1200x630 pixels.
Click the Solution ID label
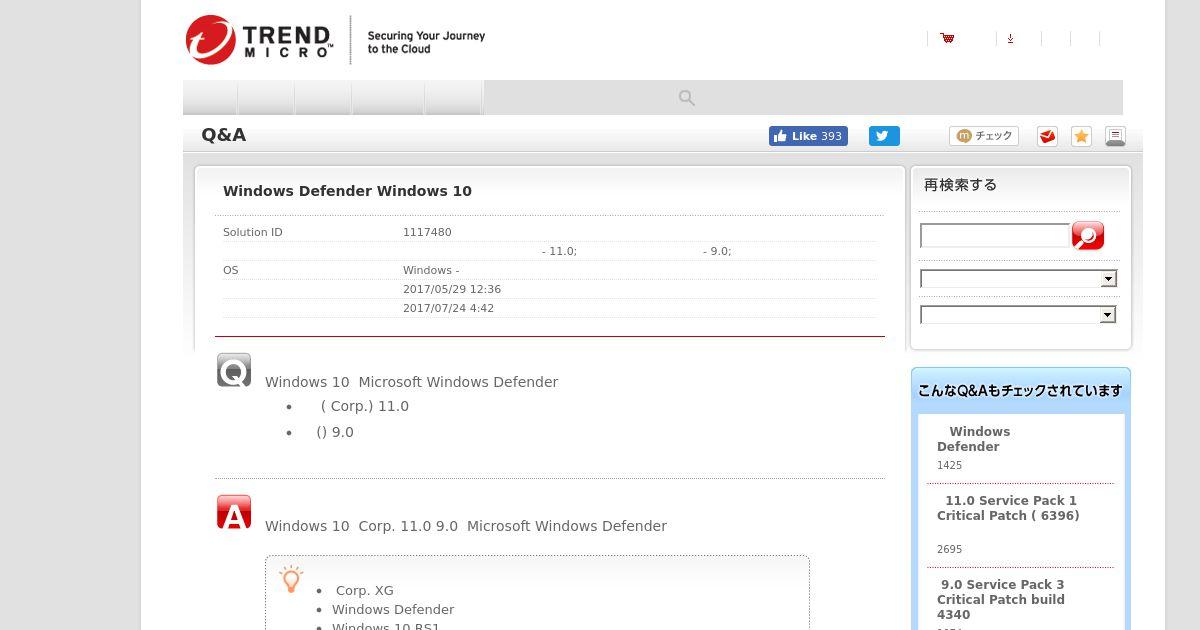252,232
